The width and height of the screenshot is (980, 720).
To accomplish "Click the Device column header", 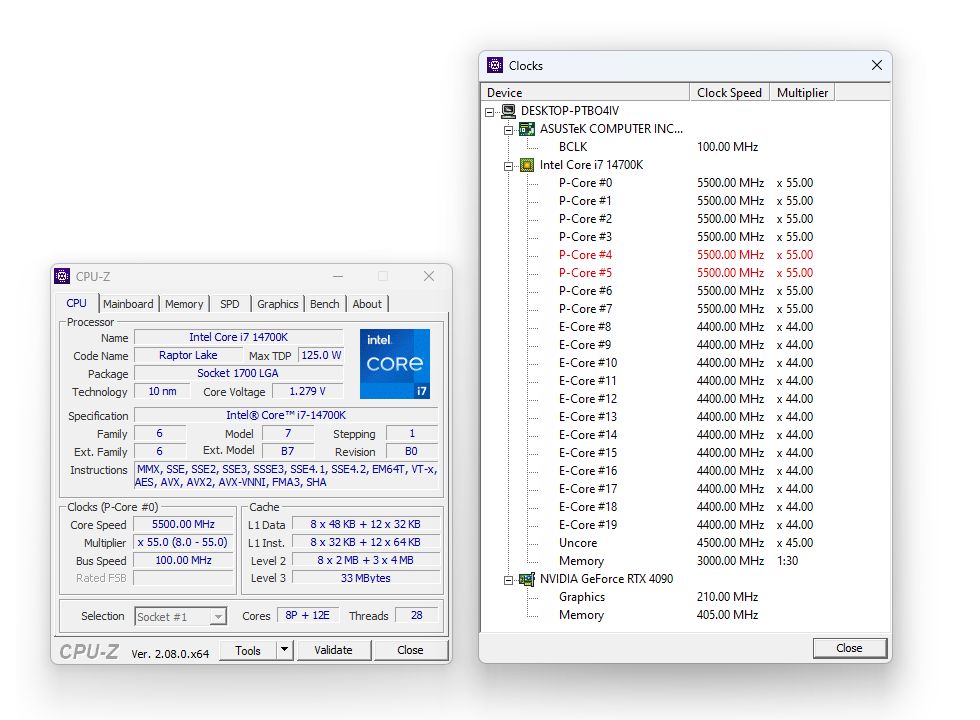I will (x=586, y=92).
